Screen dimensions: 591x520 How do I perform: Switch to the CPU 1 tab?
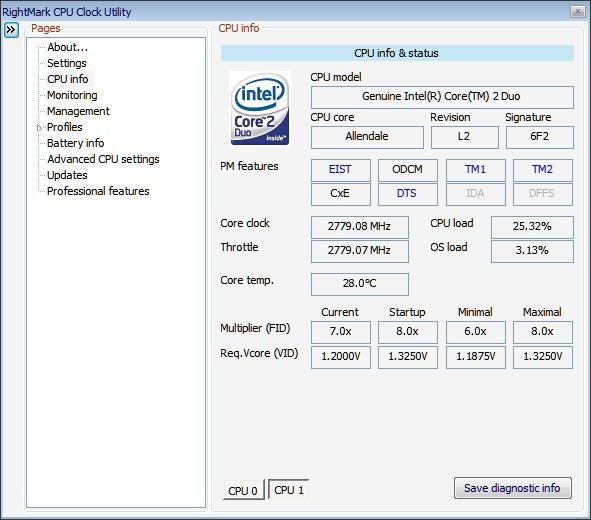[x=289, y=489]
